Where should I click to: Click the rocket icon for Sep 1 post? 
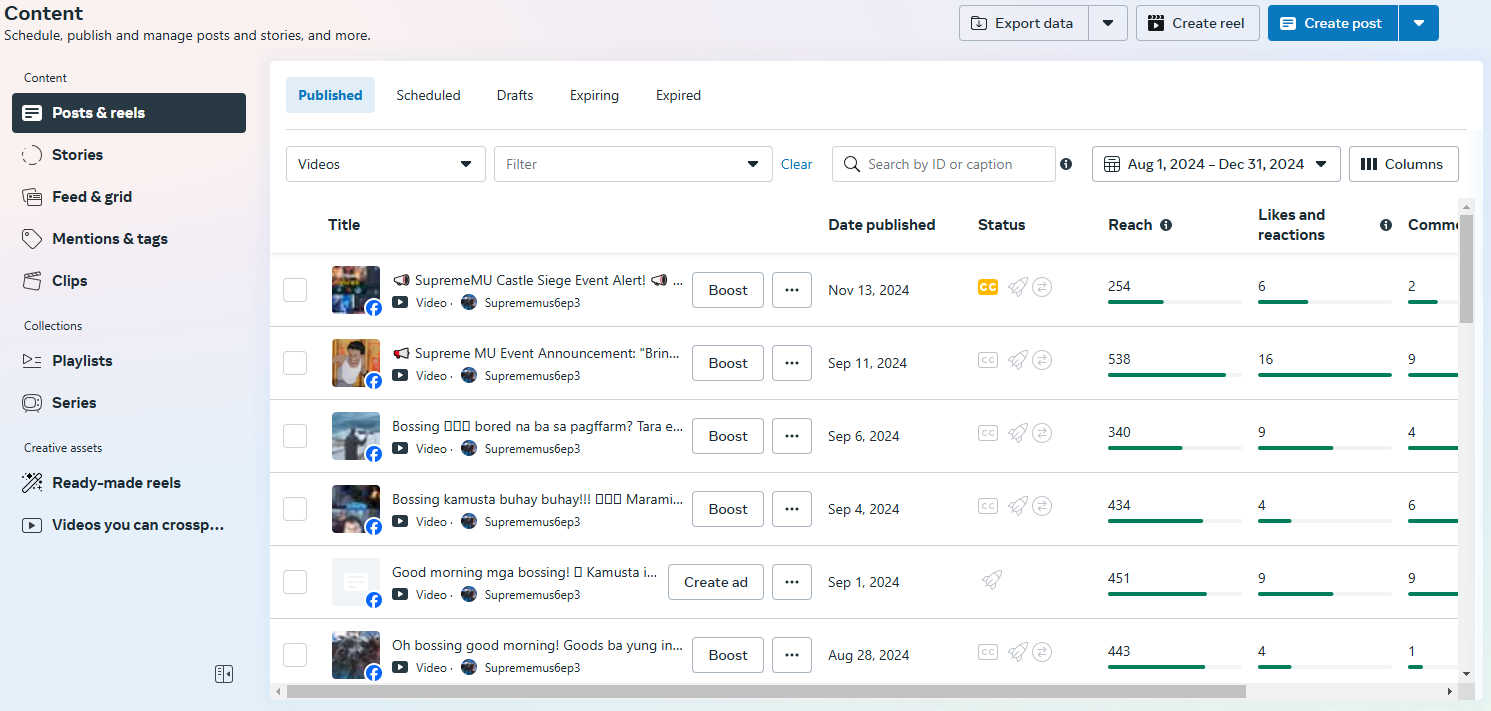pyautogui.click(x=992, y=579)
